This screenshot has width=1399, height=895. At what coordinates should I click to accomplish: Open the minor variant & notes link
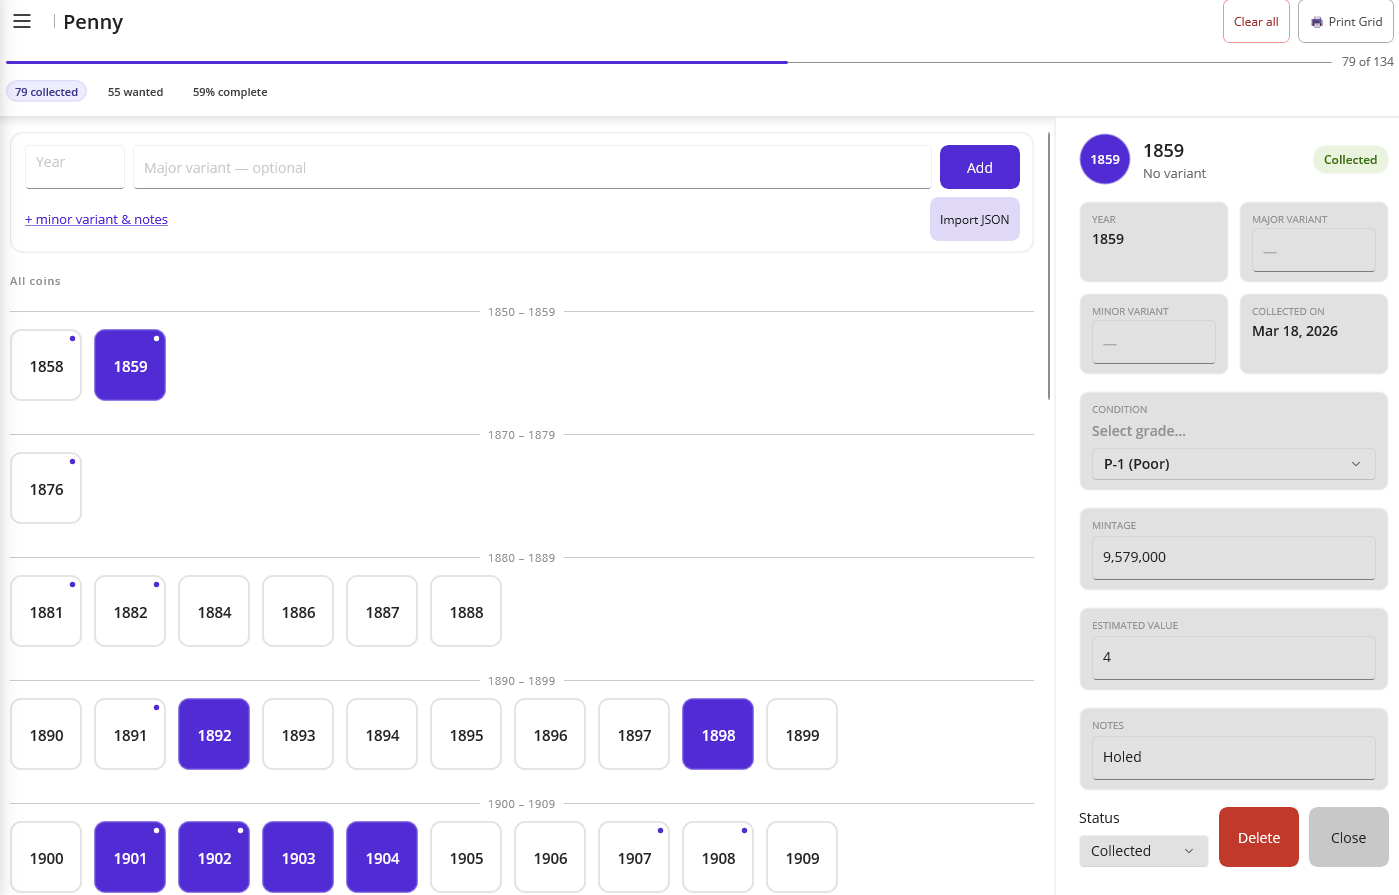click(x=96, y=220)
